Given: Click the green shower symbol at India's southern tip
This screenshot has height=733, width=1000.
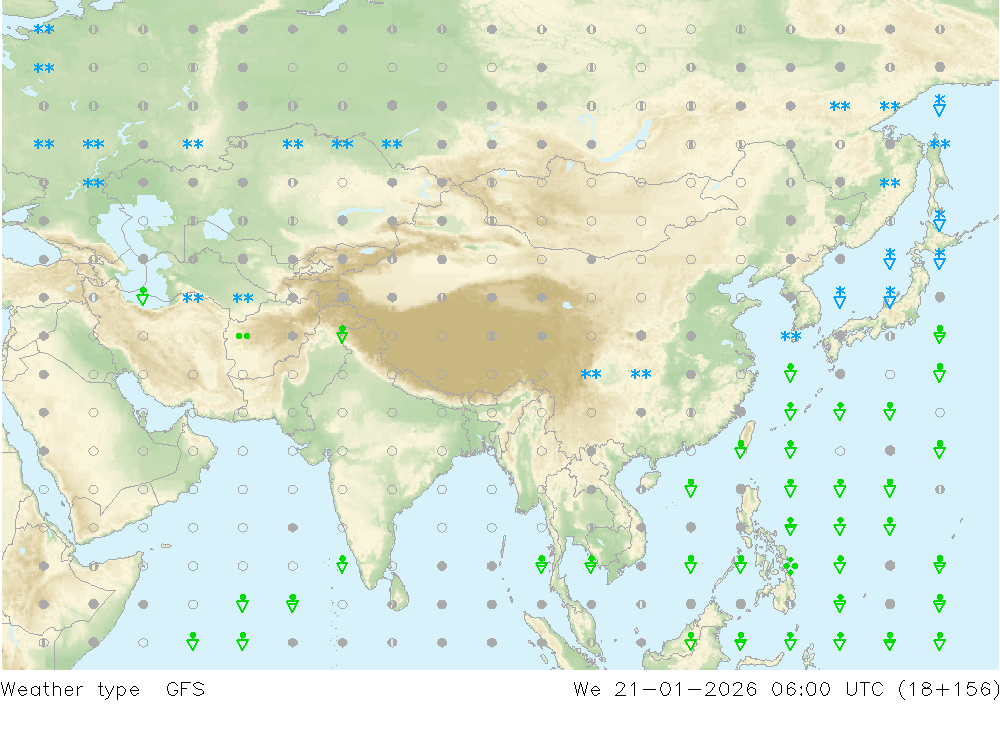Looking at the screenshot, I should [342, 565].
